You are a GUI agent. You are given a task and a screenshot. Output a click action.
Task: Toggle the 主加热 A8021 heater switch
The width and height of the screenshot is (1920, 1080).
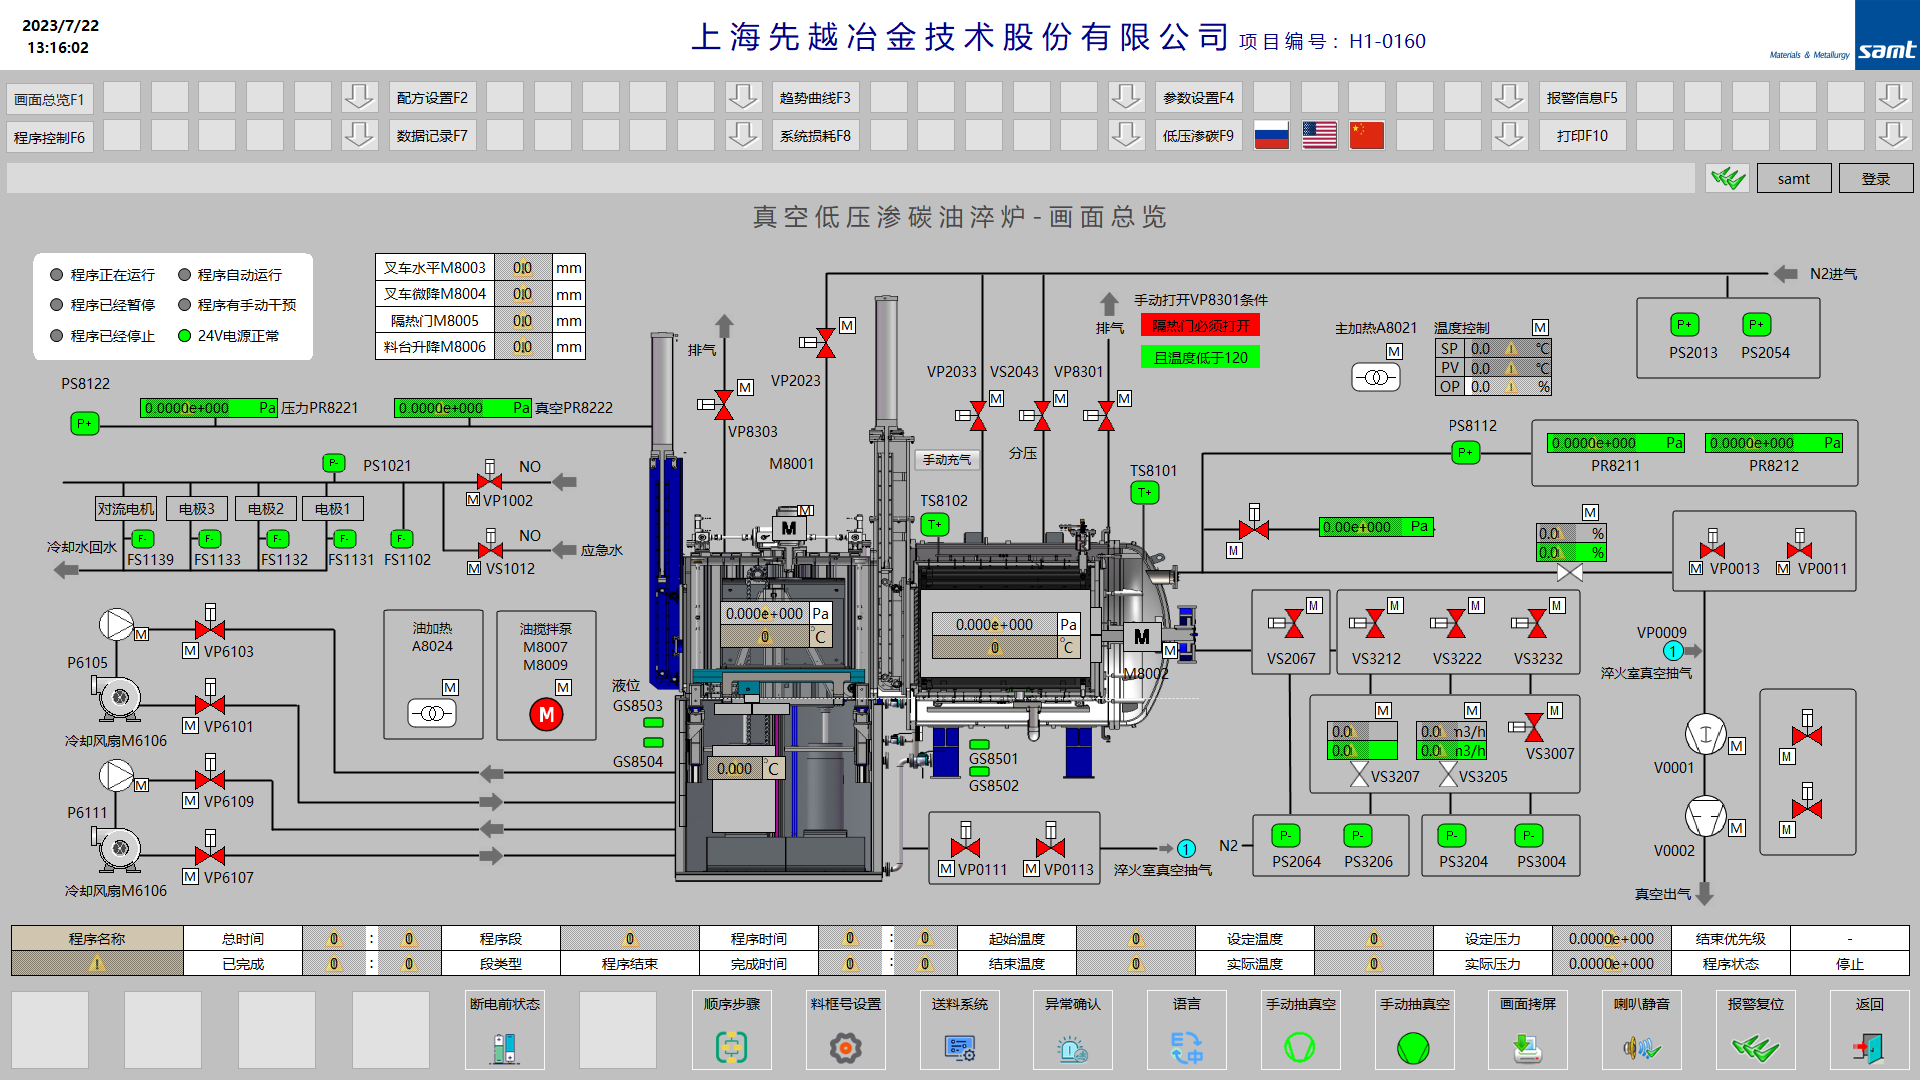coord(1376,377)
